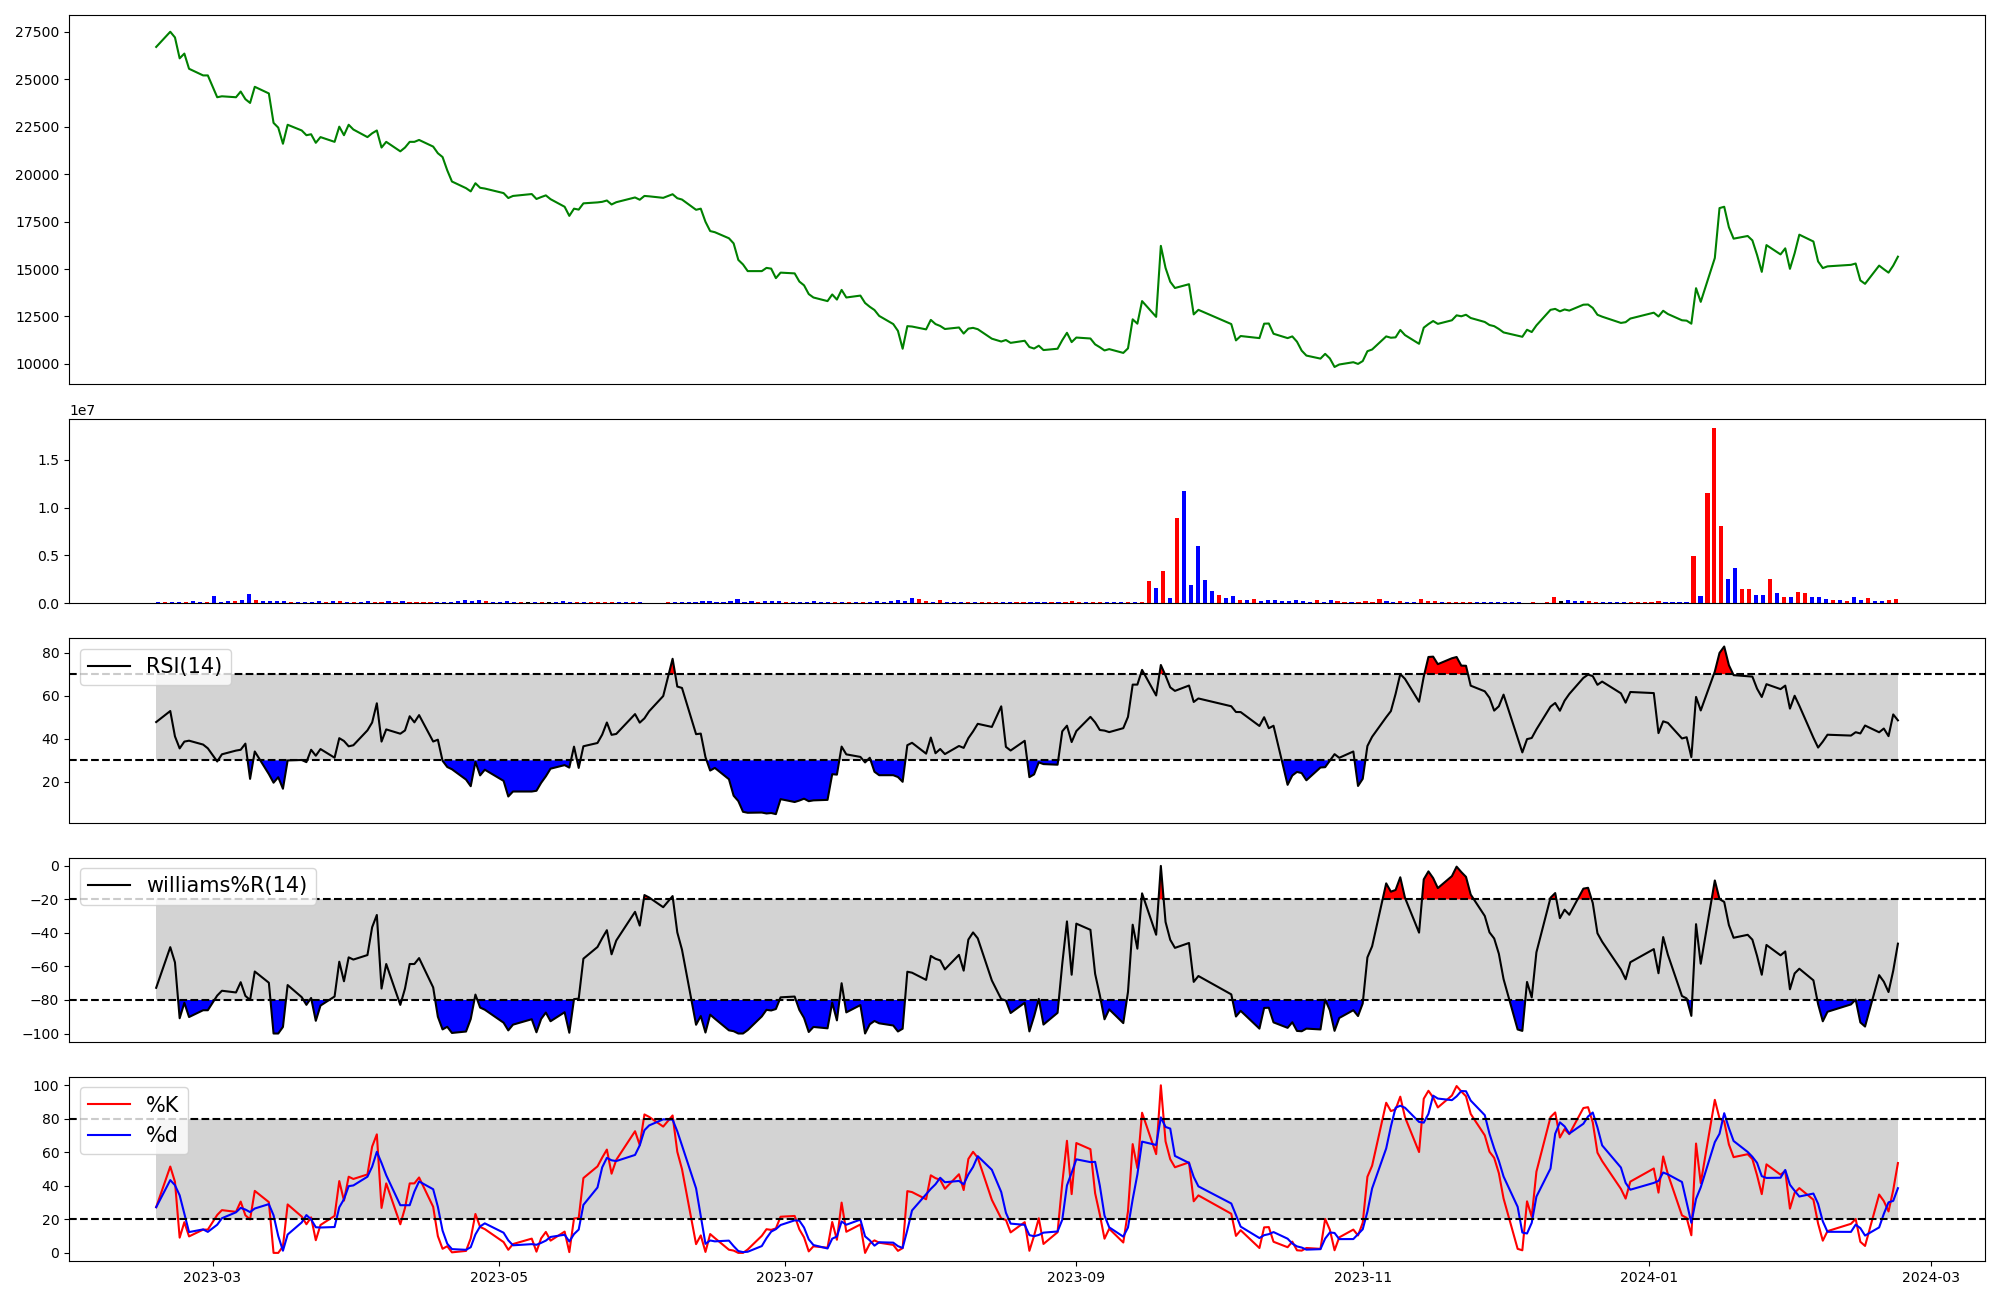Click the 12500 price axis label
This screenshot has height=1300, width=2000.
point(36,317)
